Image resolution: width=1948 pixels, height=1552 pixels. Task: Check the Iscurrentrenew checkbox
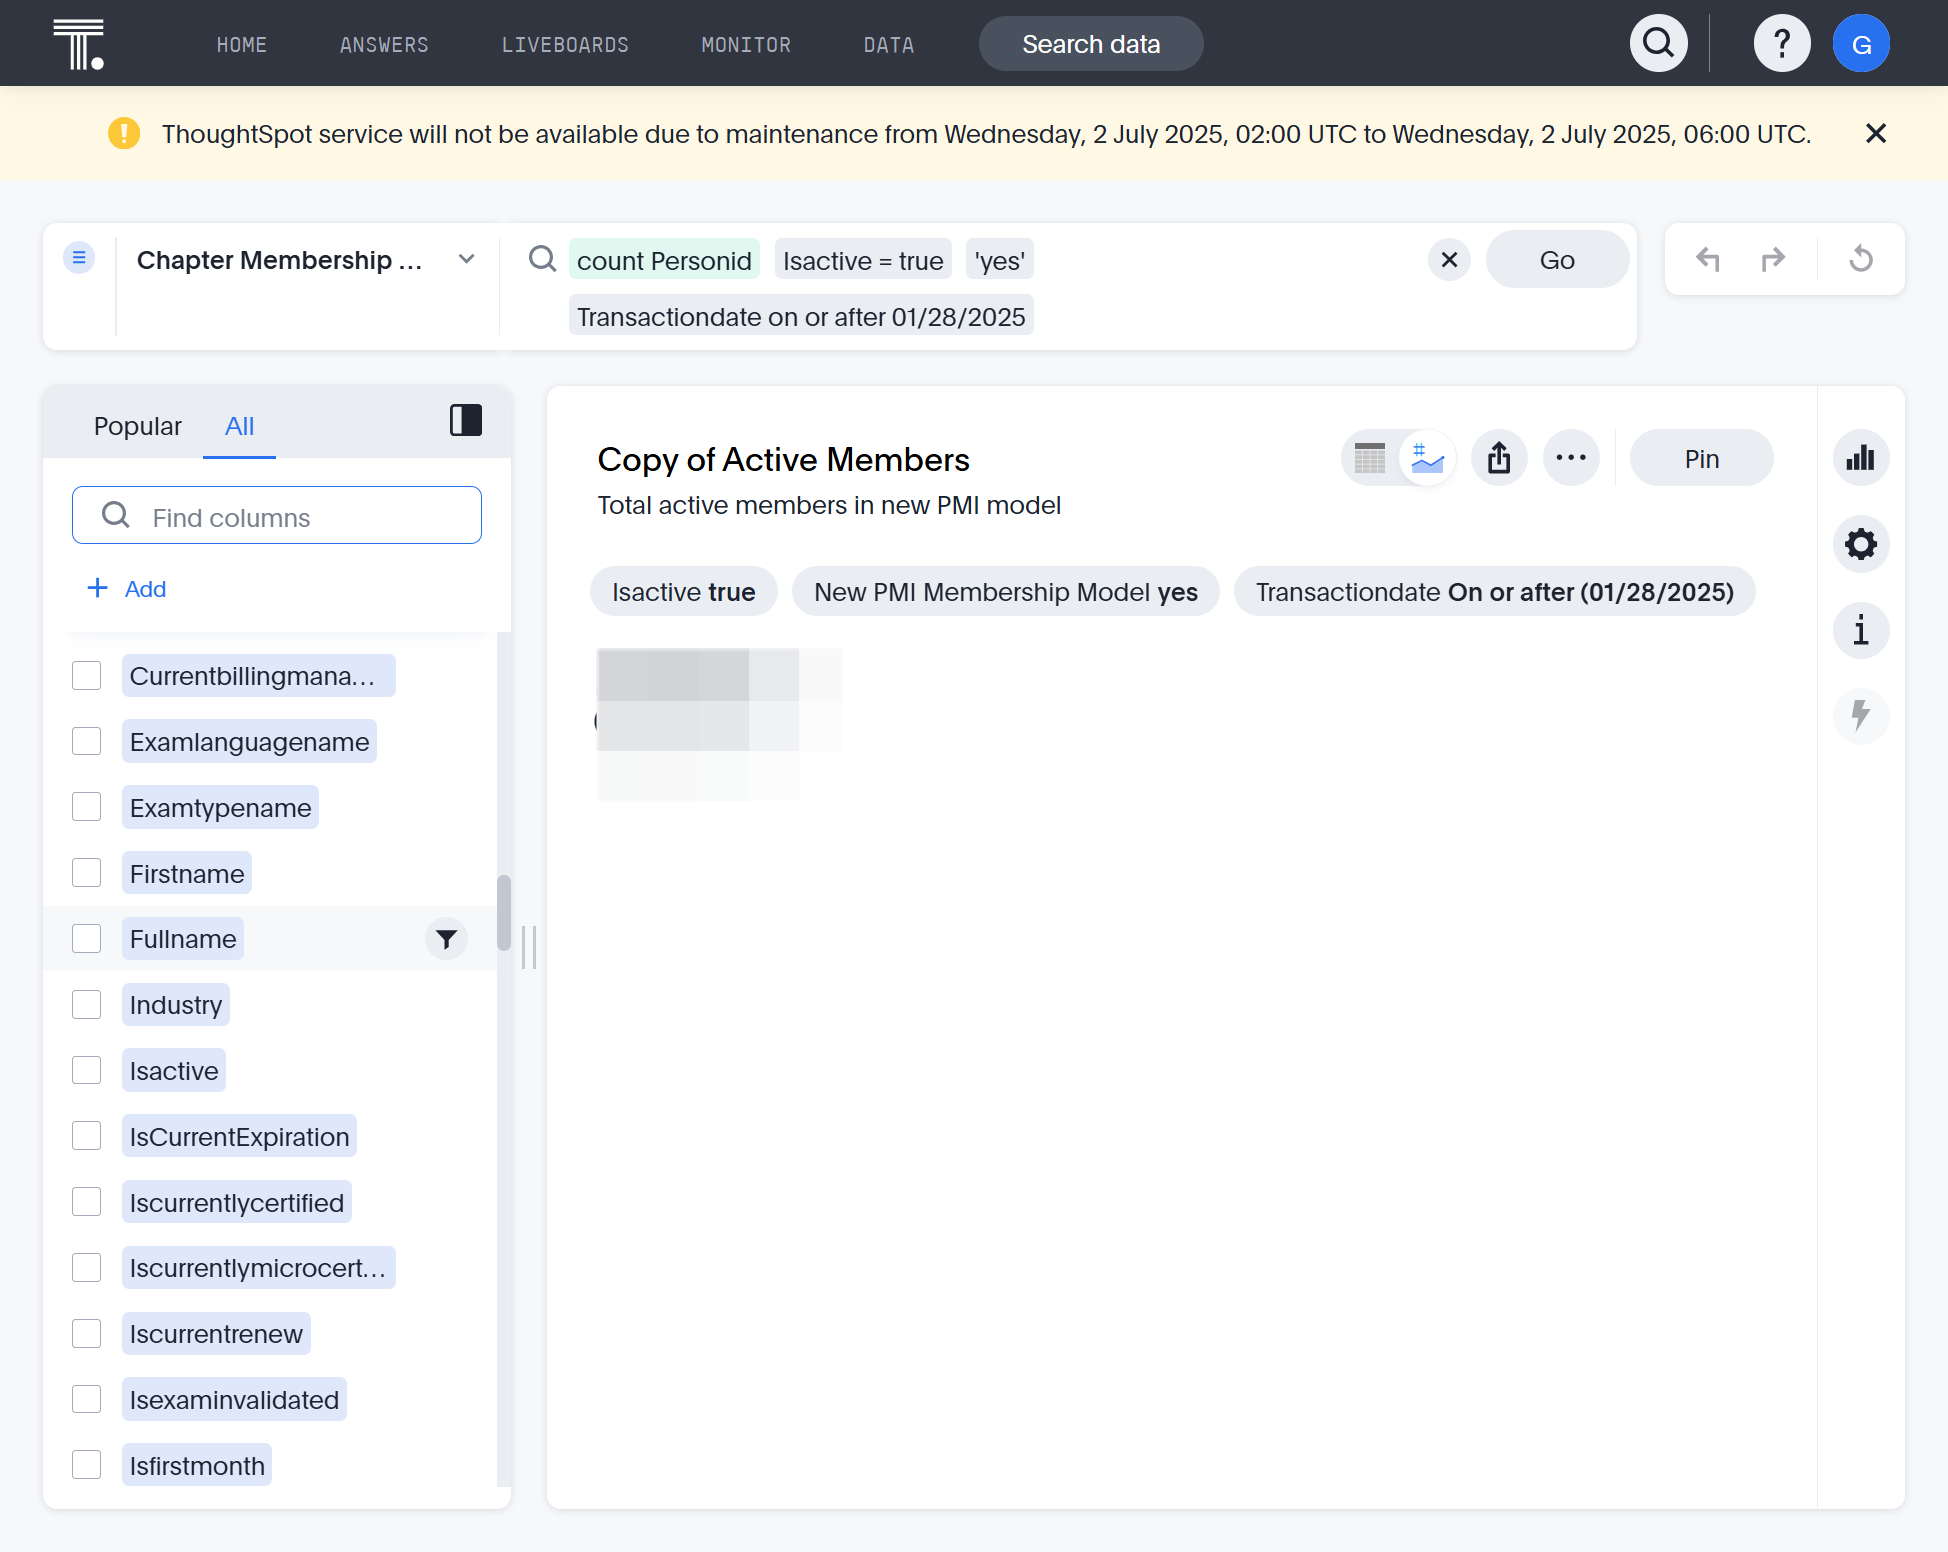pos(87,1334)
